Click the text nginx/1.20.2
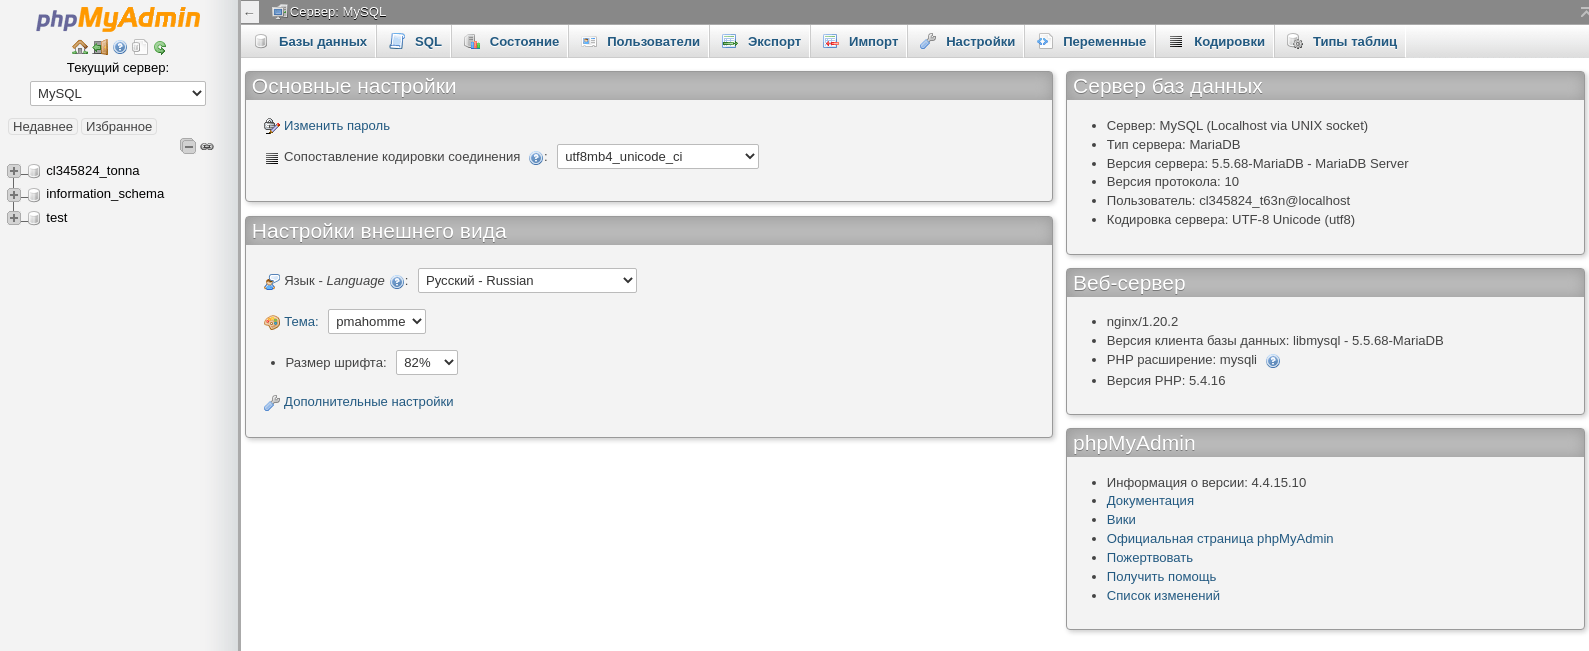Screen dimensions: 1589x651 (1142, 322)
